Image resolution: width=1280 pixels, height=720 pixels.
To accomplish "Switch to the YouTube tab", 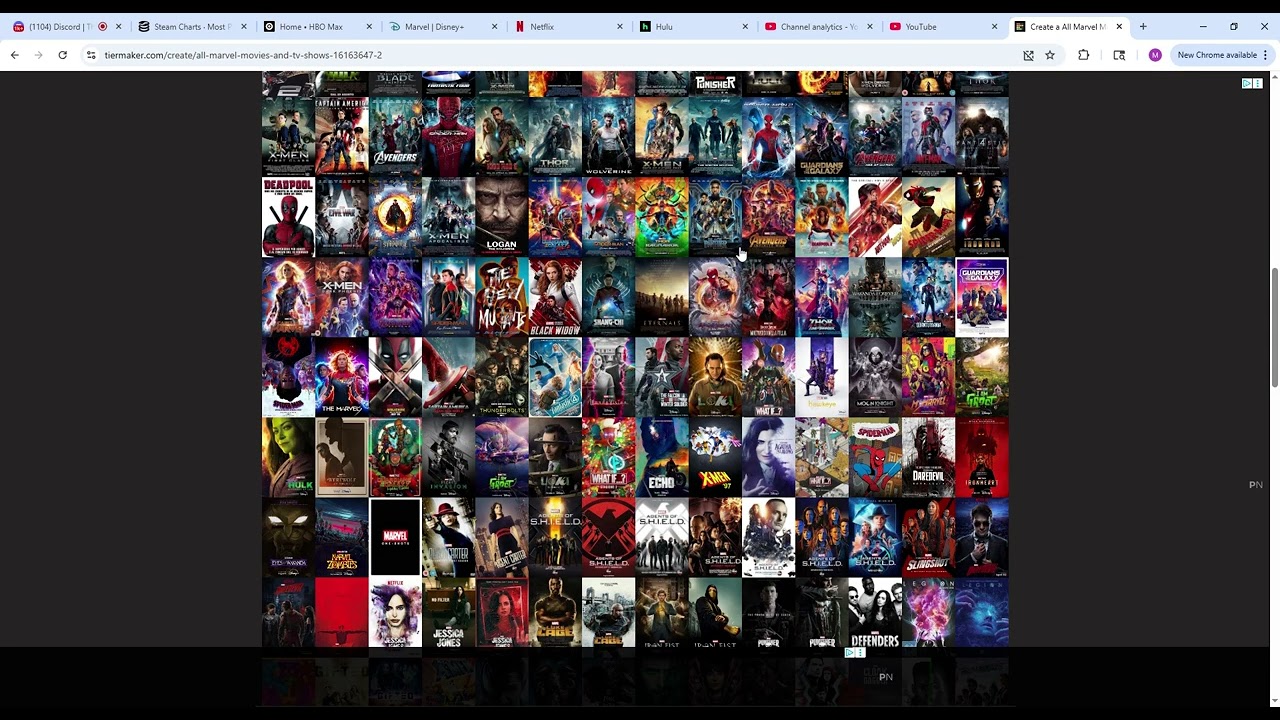I will pos(942,27).
